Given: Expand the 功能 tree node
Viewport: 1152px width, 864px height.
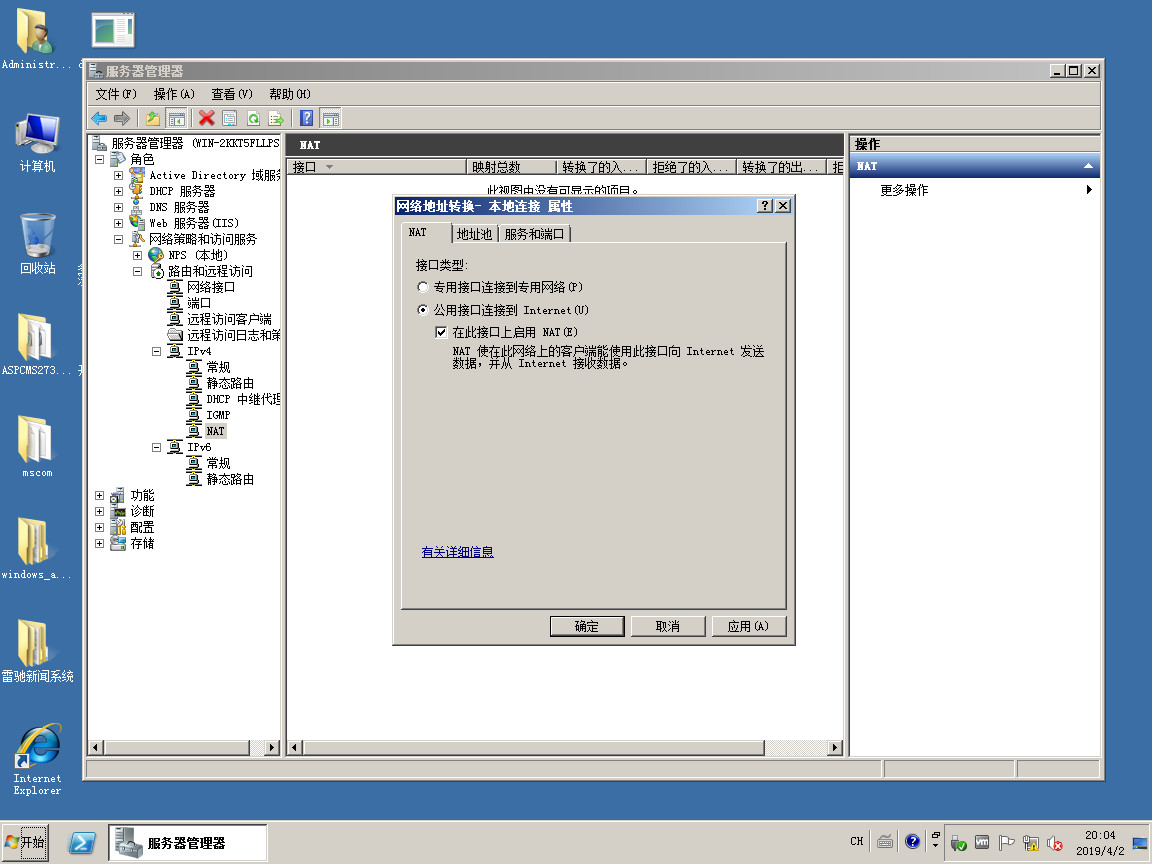Looking at the screenshot, I should point(99,495).
